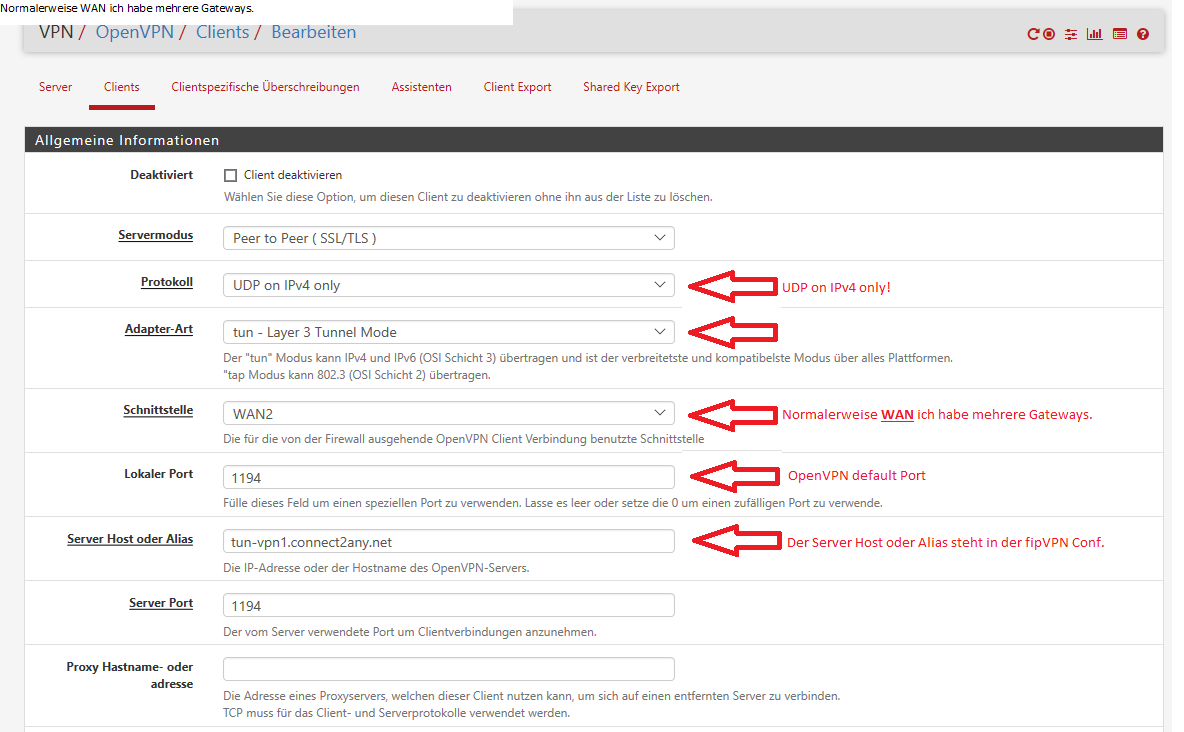Click the OpenVPN breadcrumb link

pyautogui.click(x=134, y=32)
